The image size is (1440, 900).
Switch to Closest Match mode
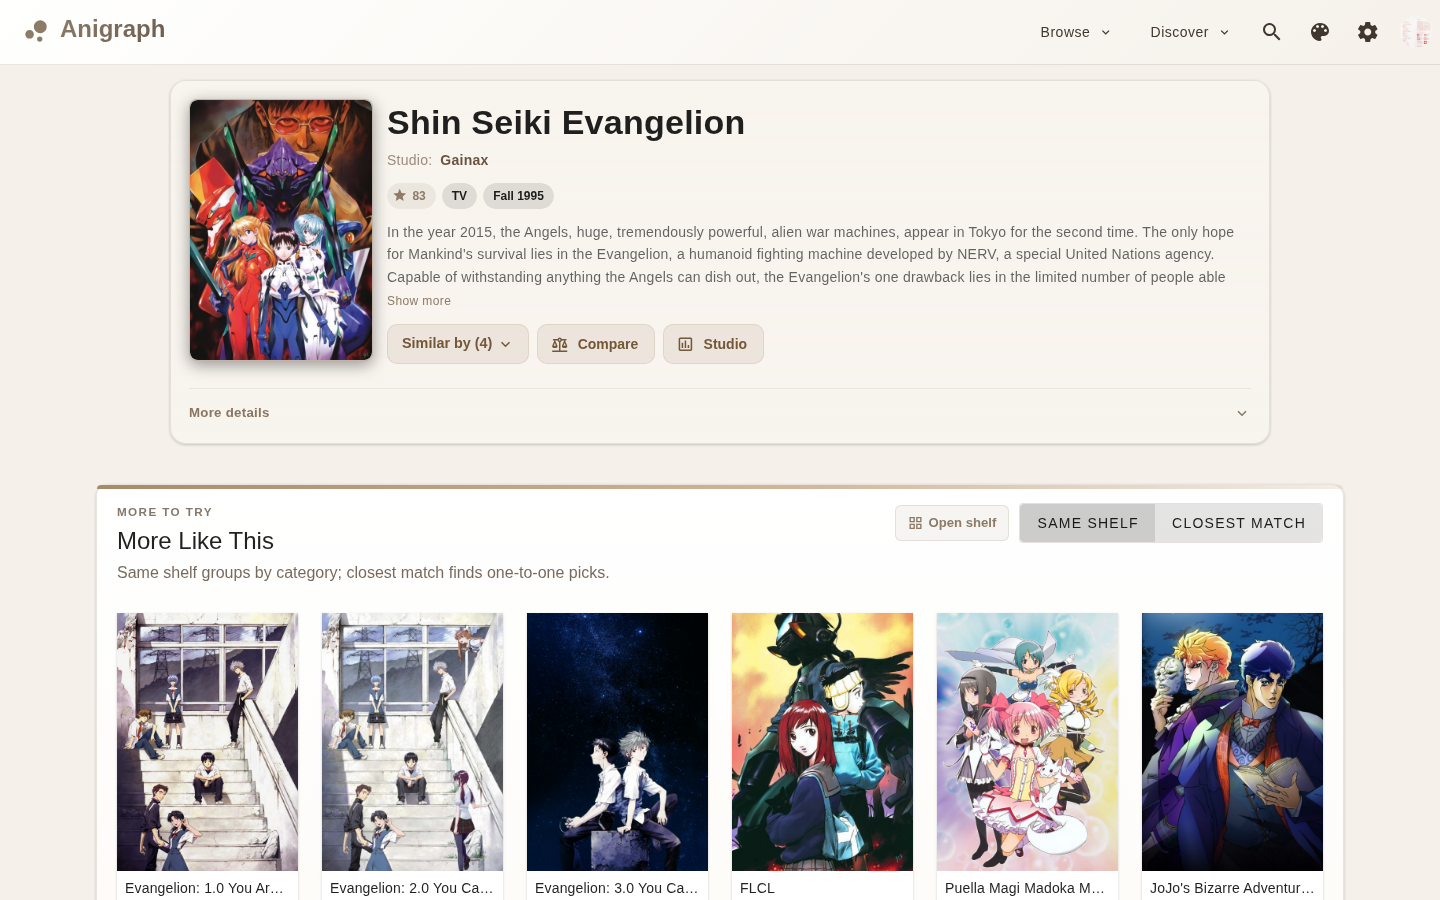tap(1239, 523)
